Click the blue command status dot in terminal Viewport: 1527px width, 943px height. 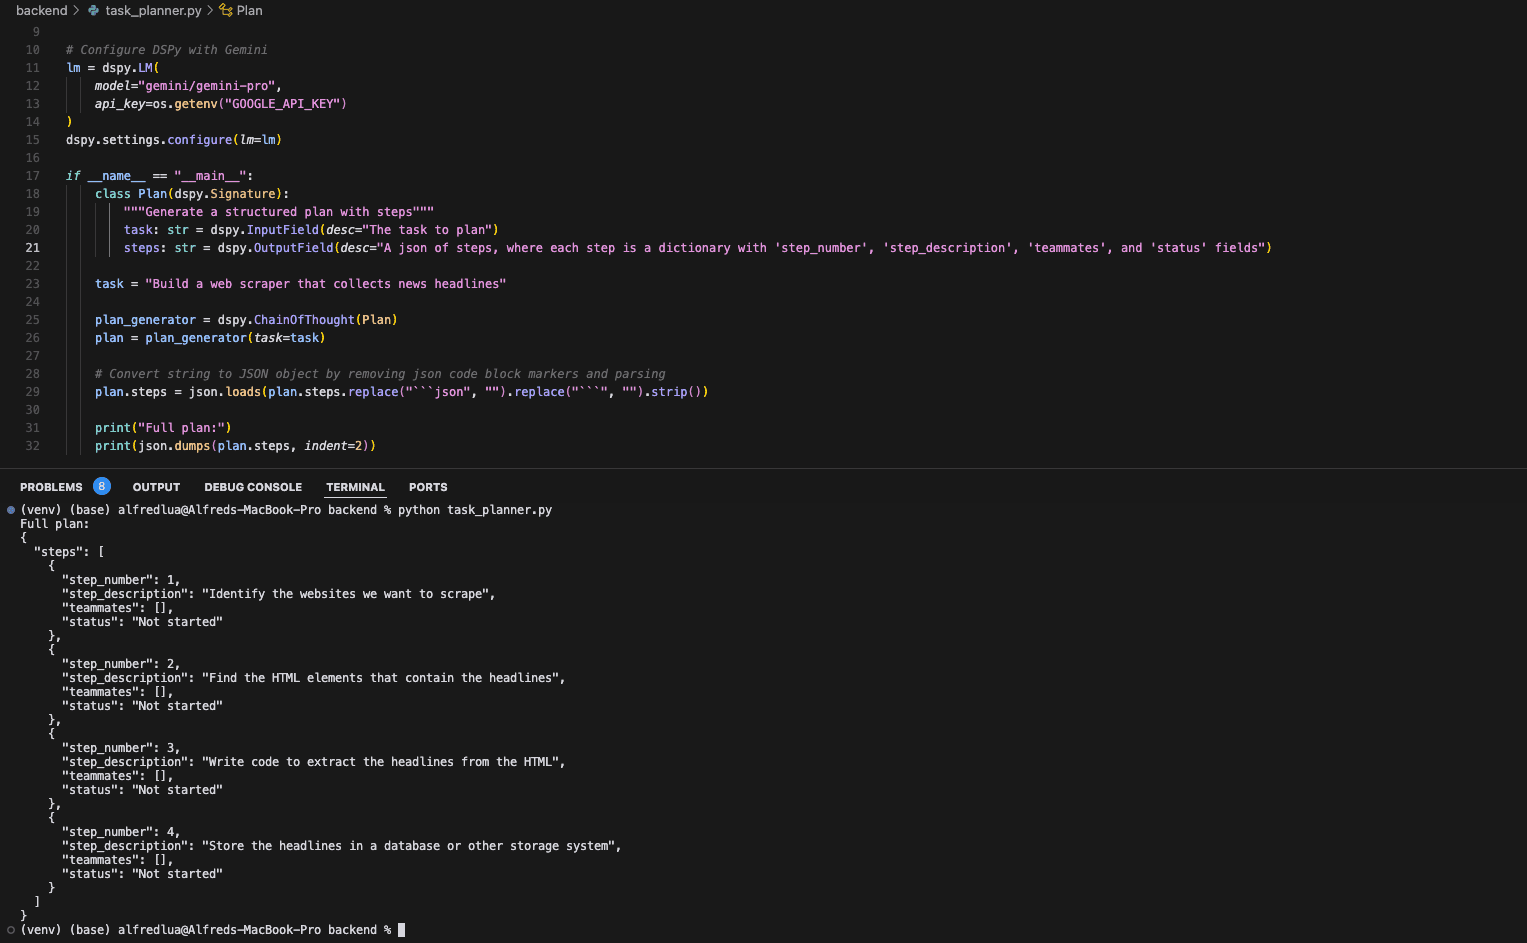11,510
